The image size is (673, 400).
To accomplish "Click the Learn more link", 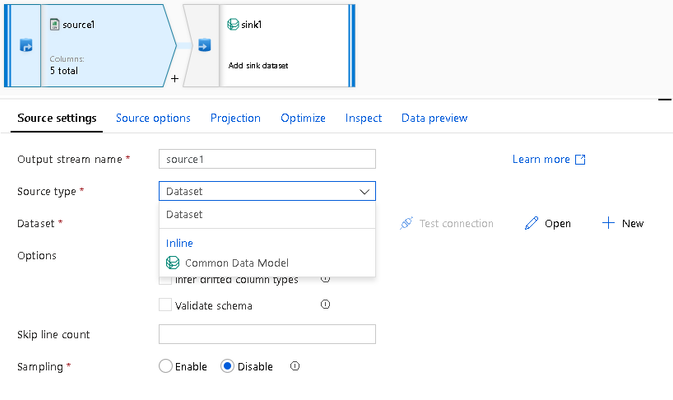I will click(541, 159).
